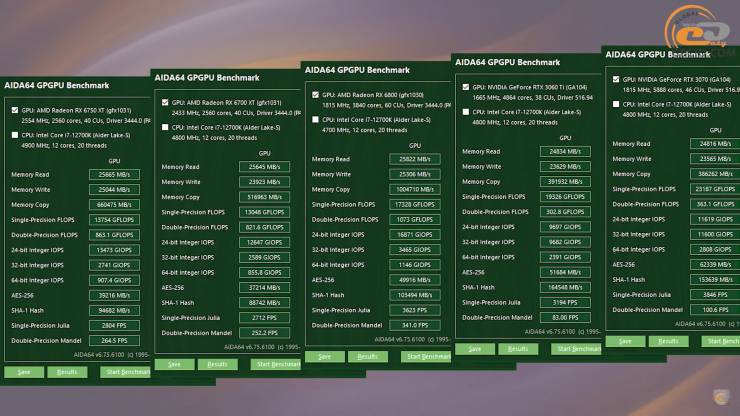Click 64-bit Integer IOPS value 2391 GIOPS
Screen dimensions: 740x416
point(565,258)
